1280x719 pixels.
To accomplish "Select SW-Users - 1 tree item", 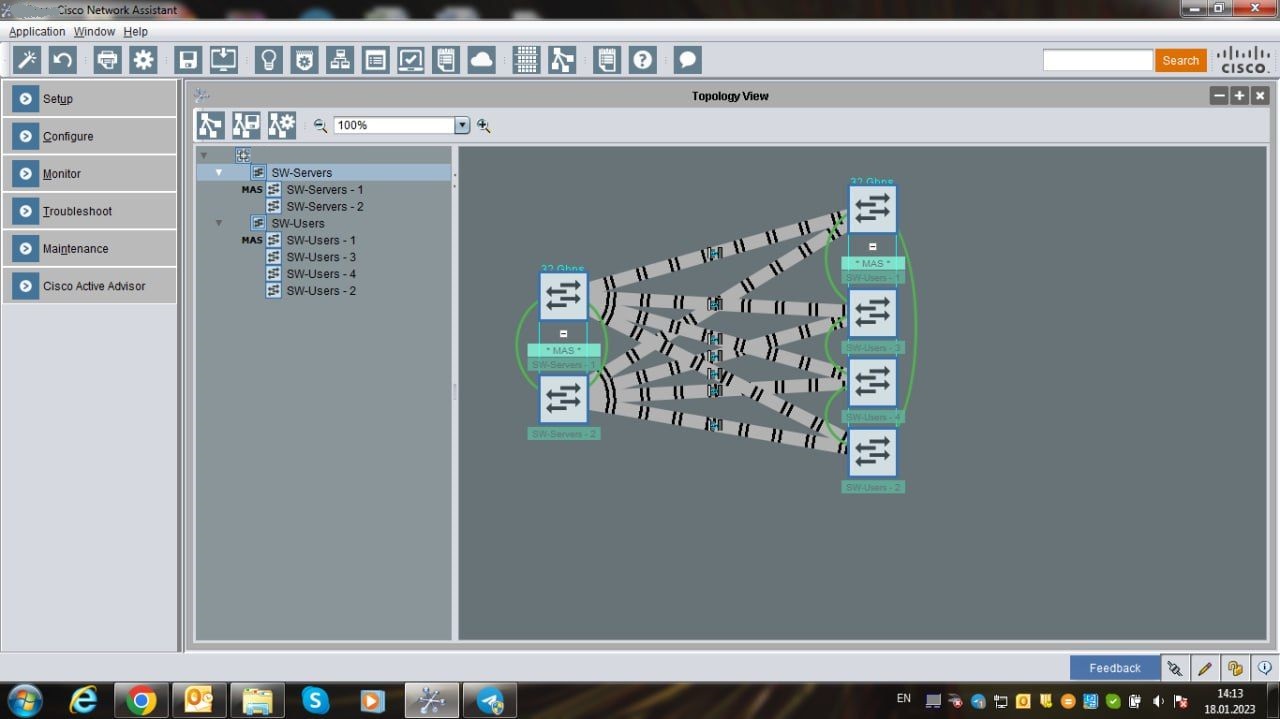I will 320,241.
